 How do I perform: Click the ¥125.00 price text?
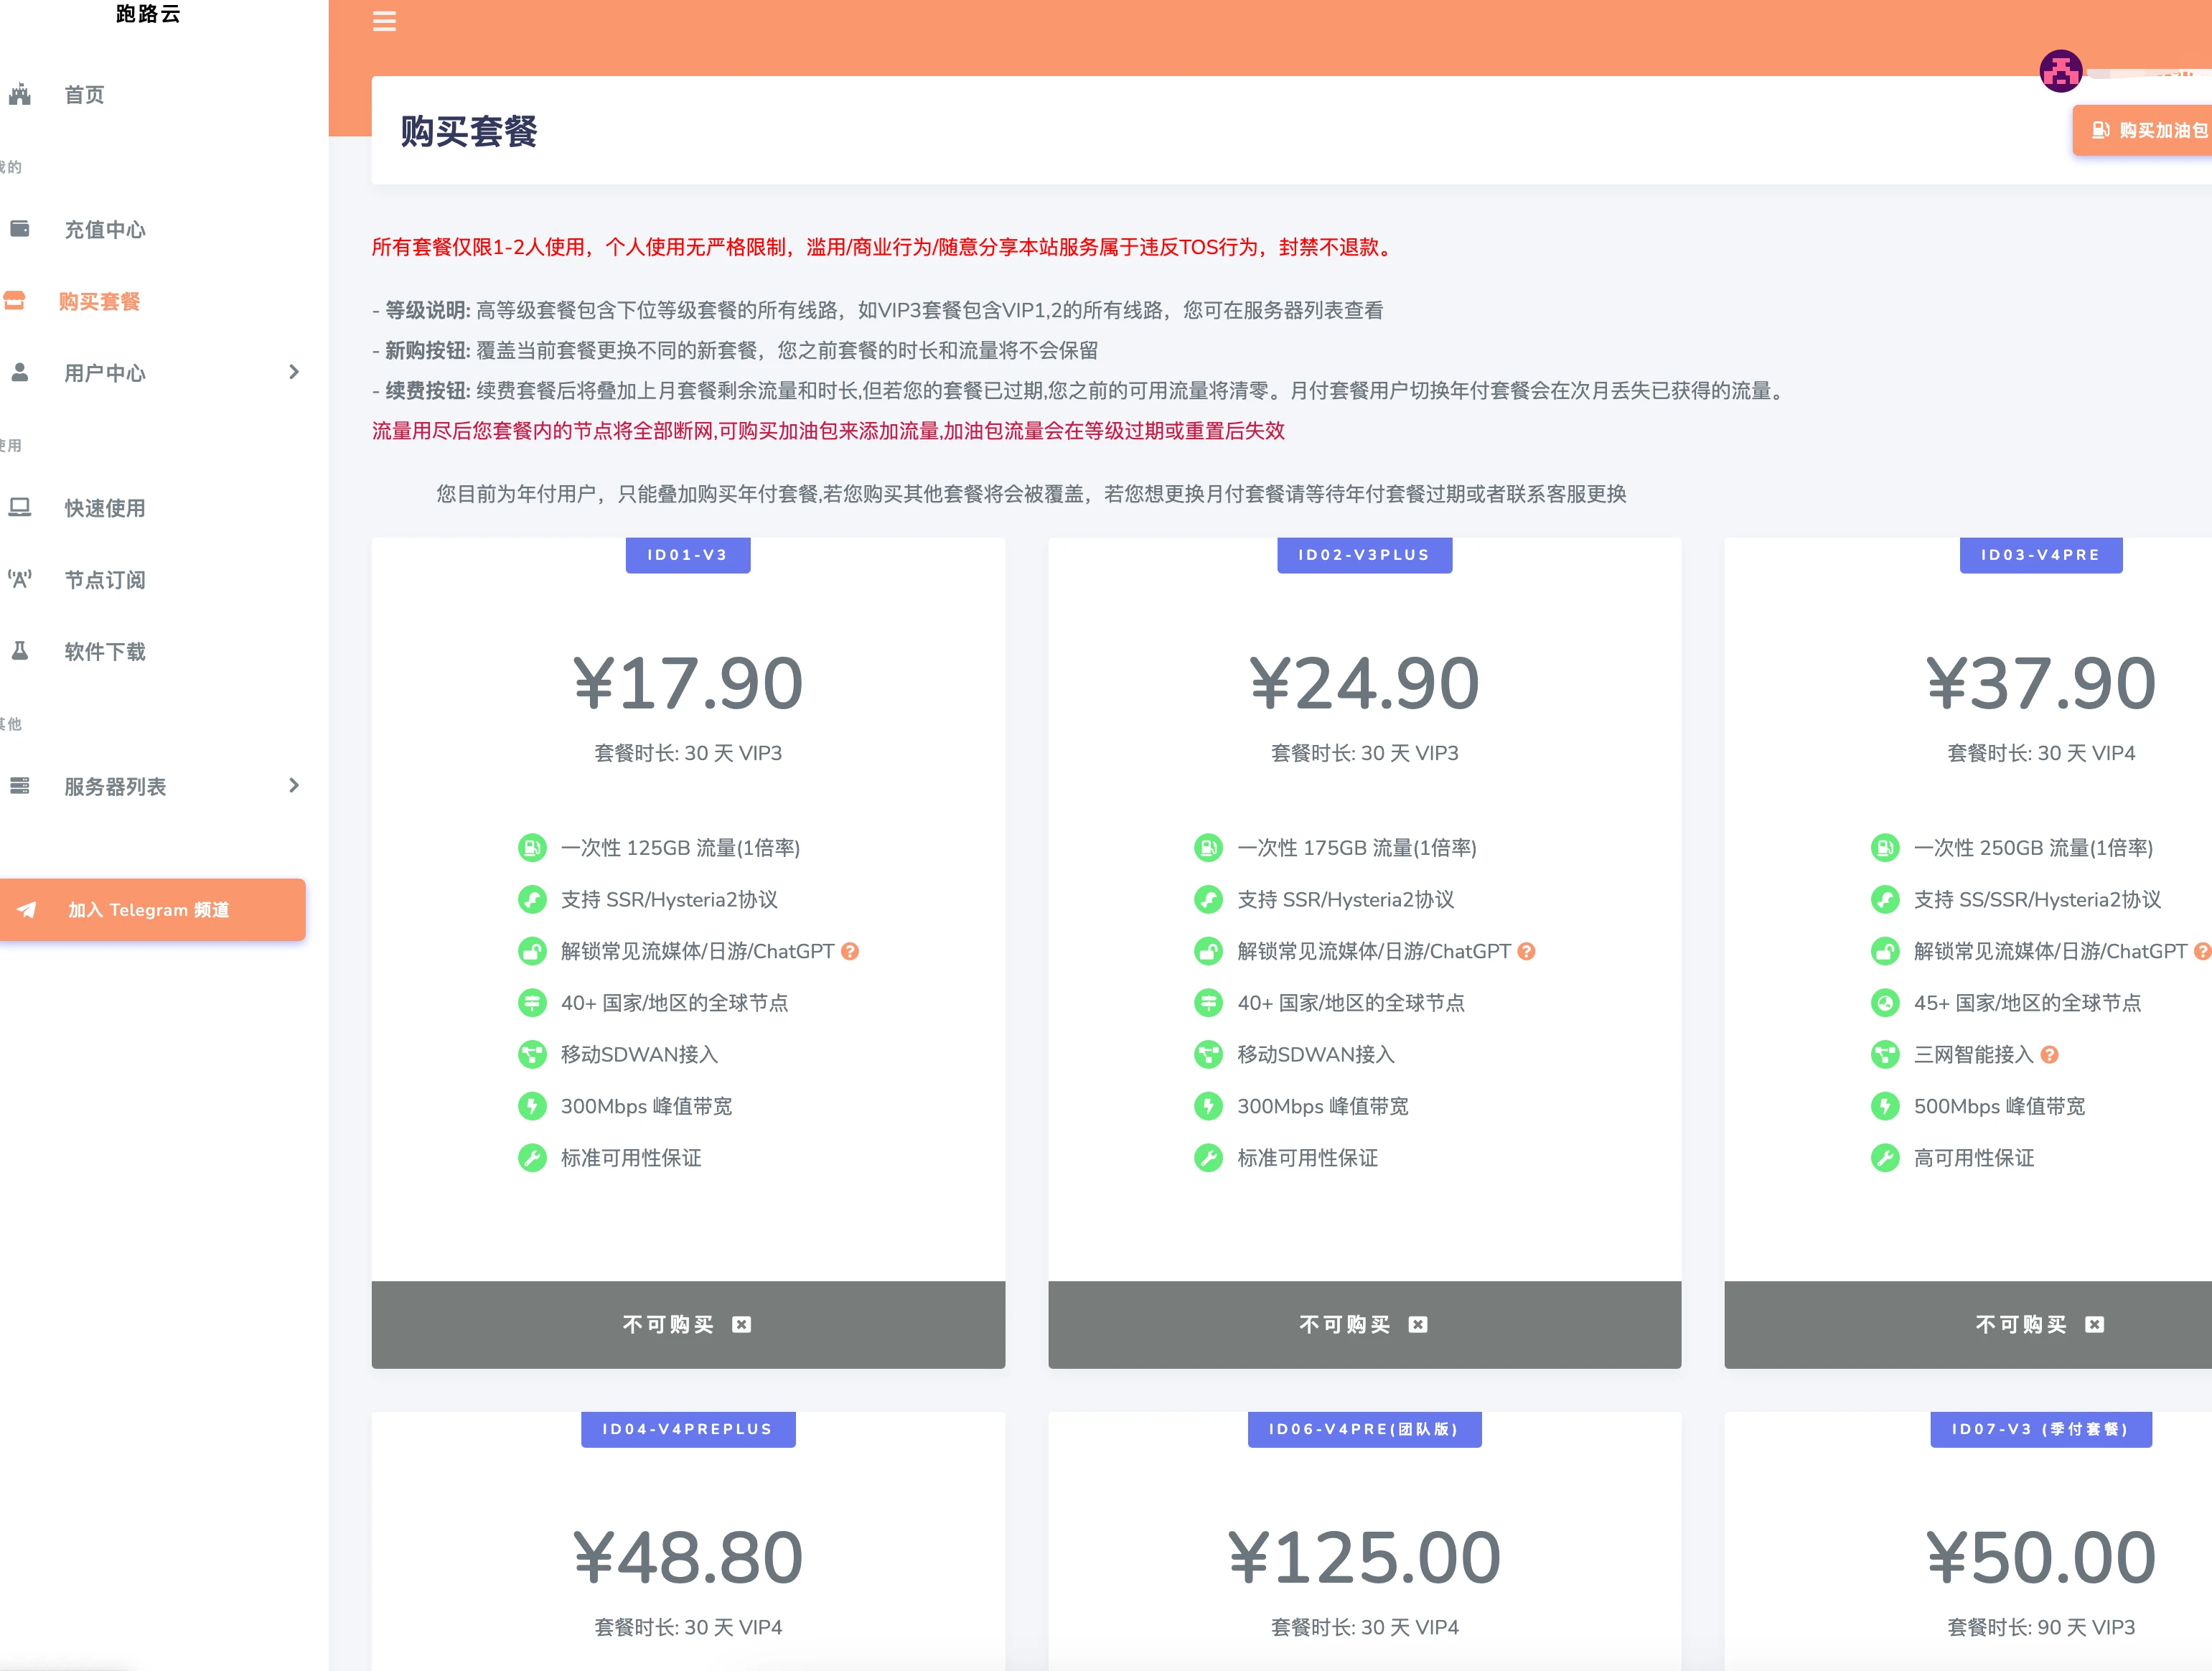[x=1364, y=1558]
